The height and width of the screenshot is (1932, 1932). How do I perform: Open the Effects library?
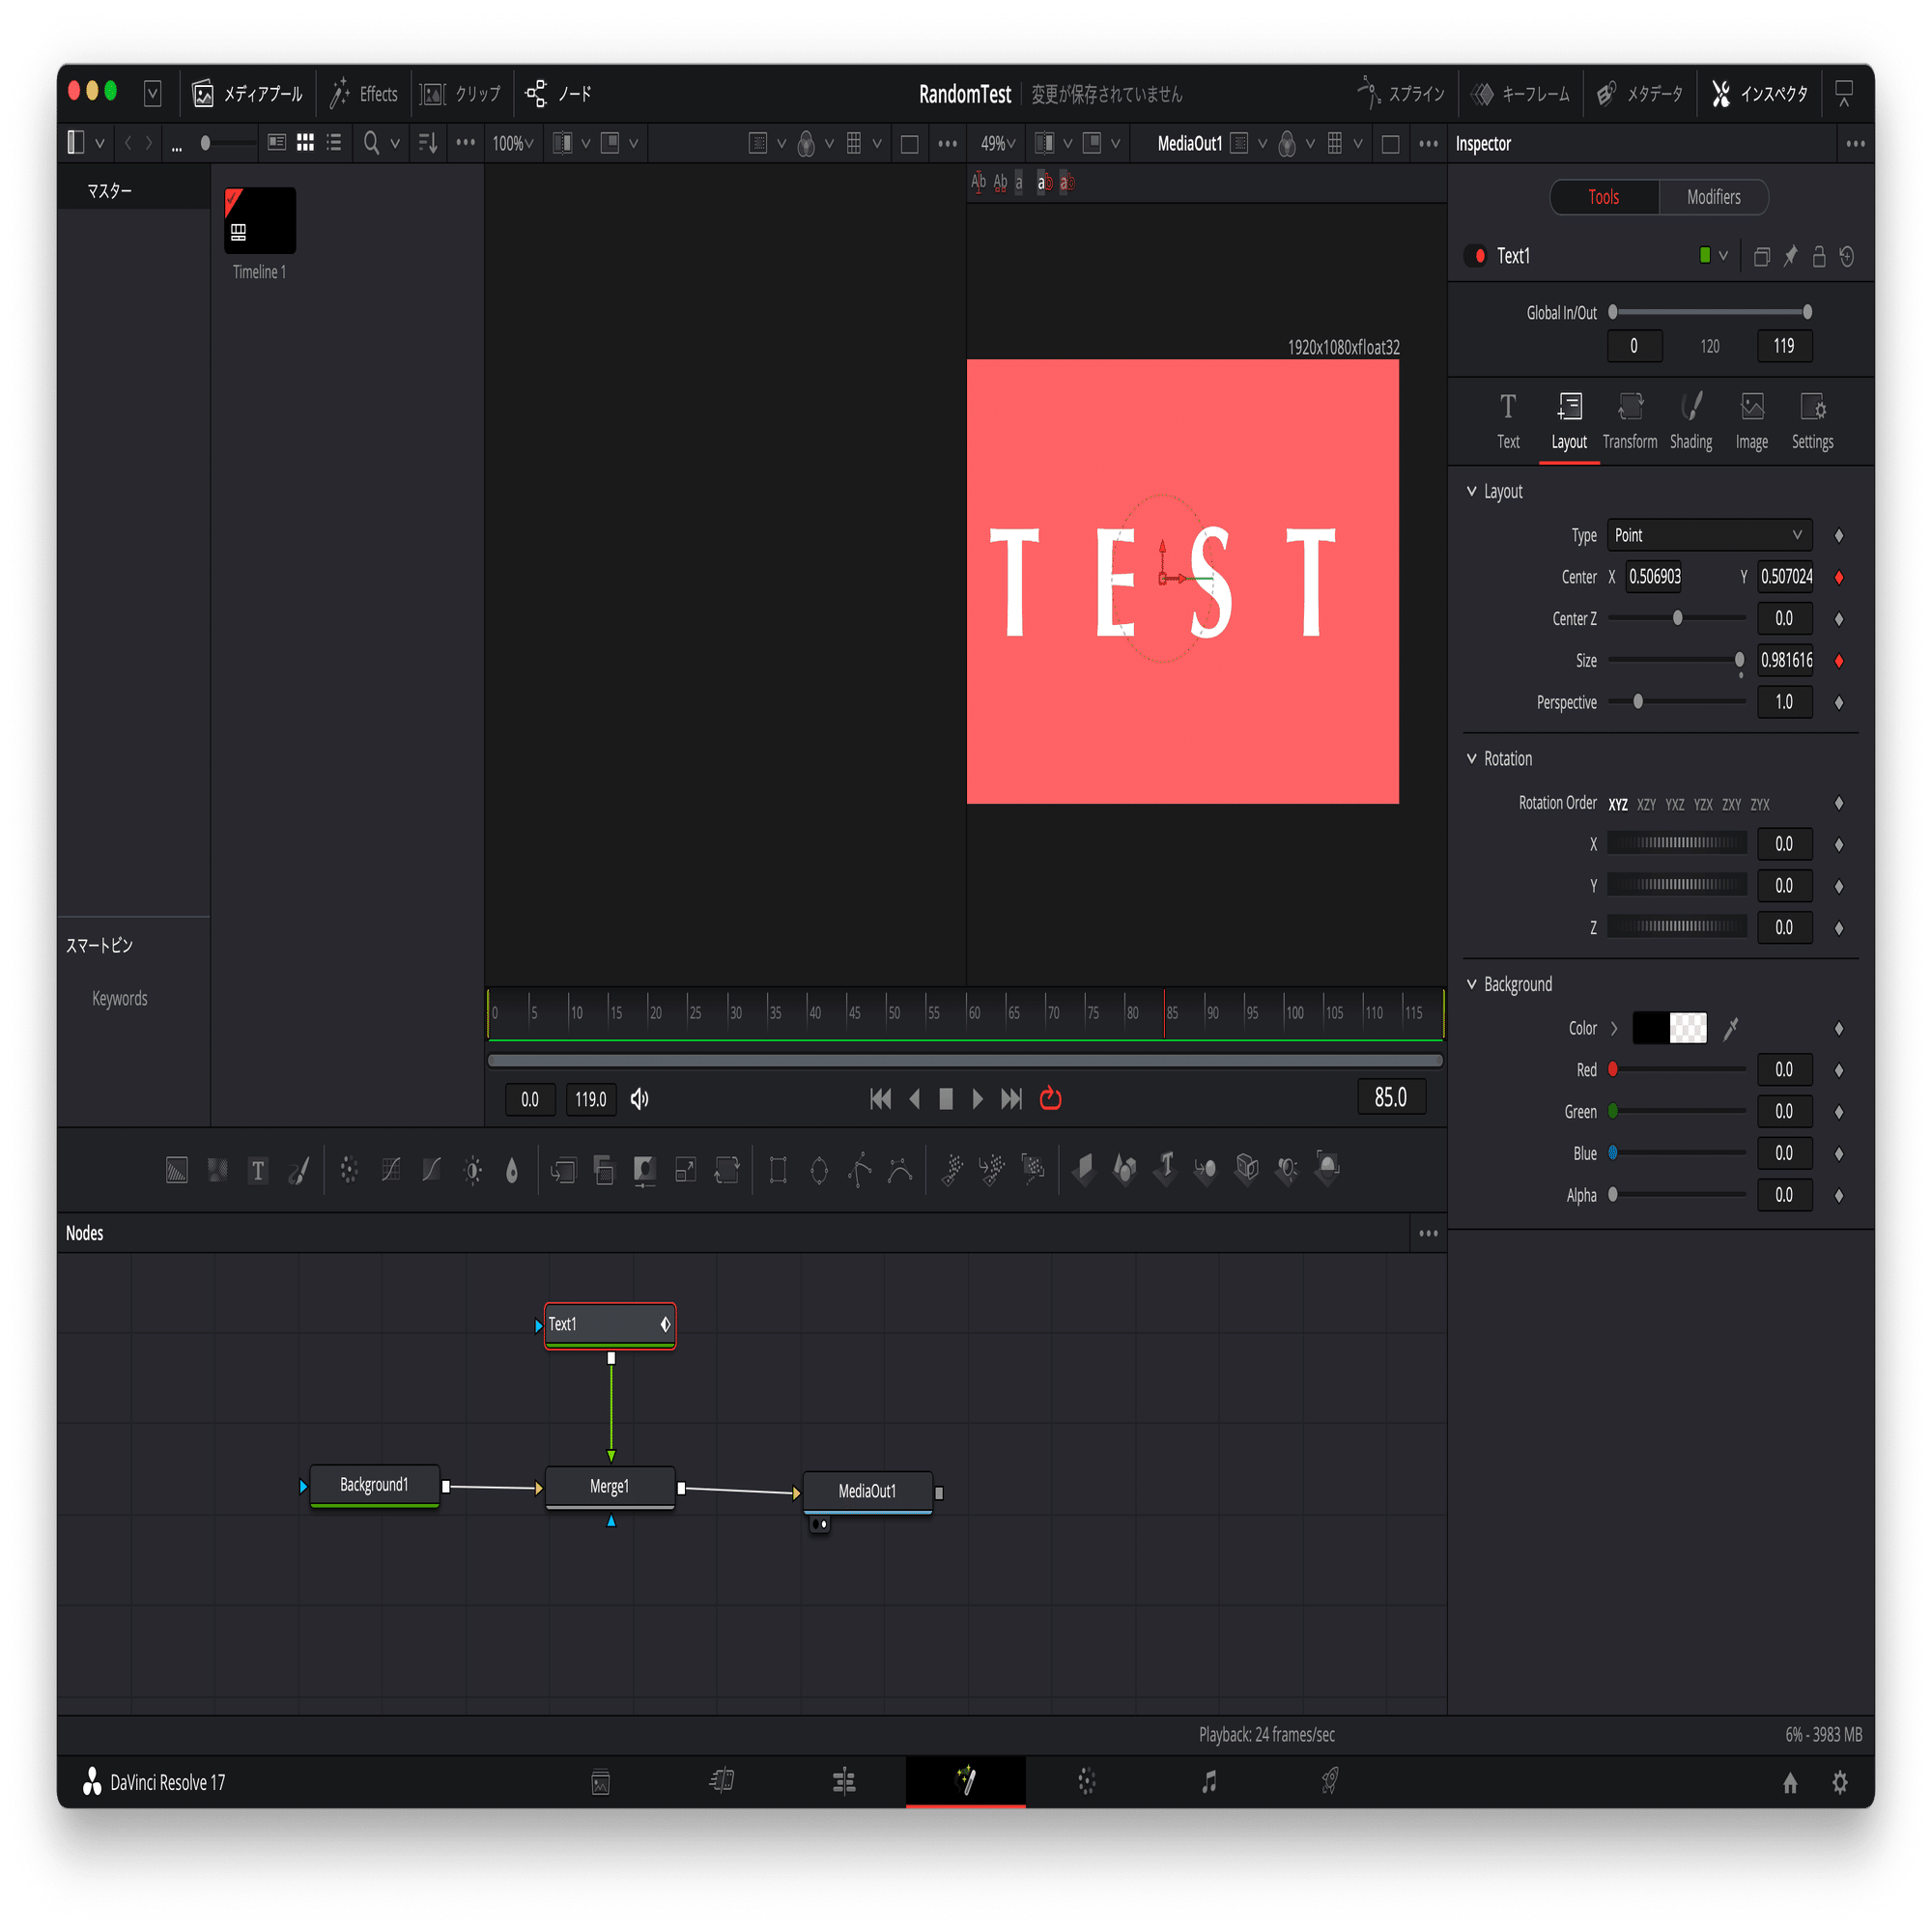(363, 93)
